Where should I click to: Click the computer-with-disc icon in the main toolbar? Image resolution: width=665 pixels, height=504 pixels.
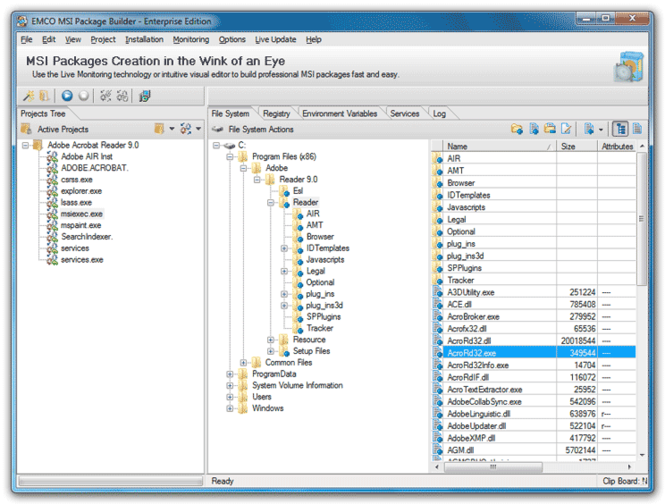tap(145, 96)
